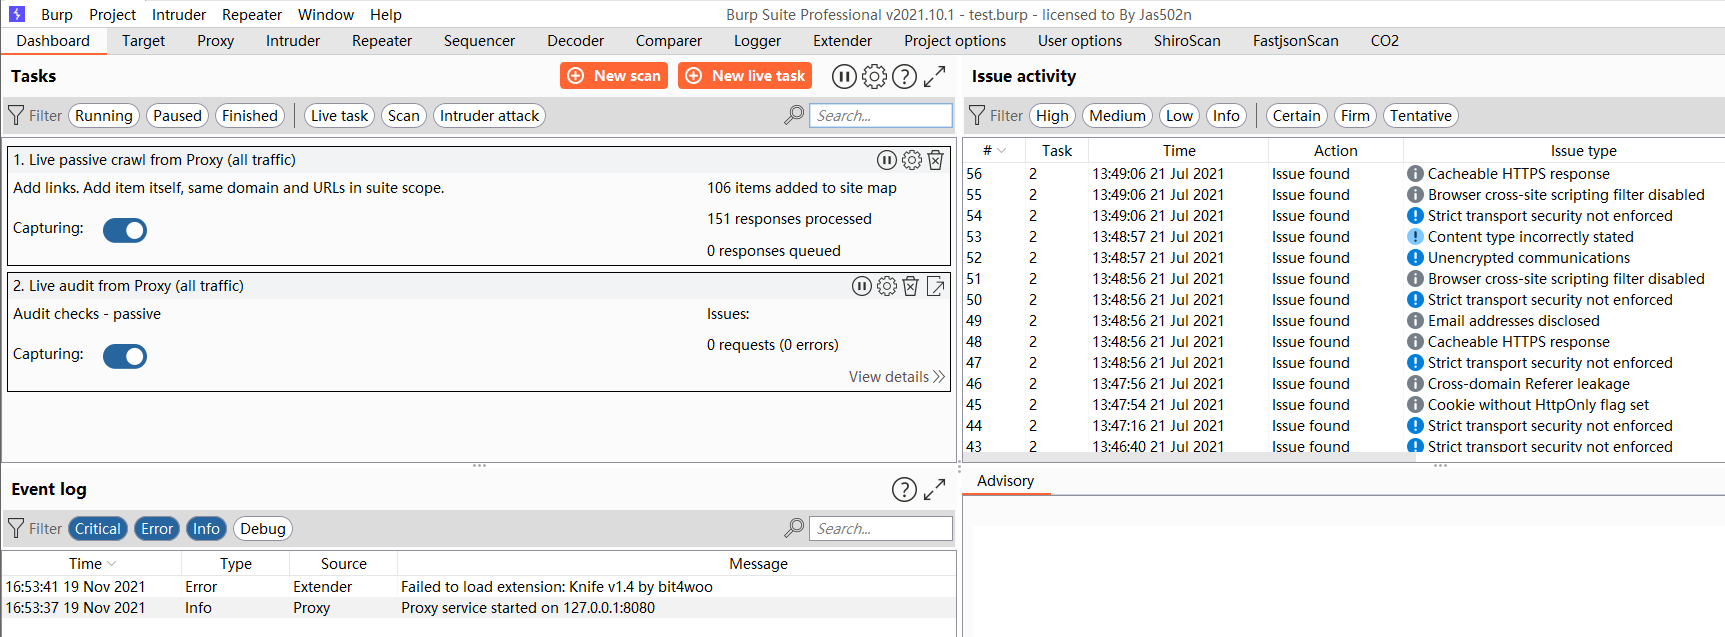
Task: Select event 'Proxy service started on 127.0.0.1:8080'
Action: click(x=479, y=608)
